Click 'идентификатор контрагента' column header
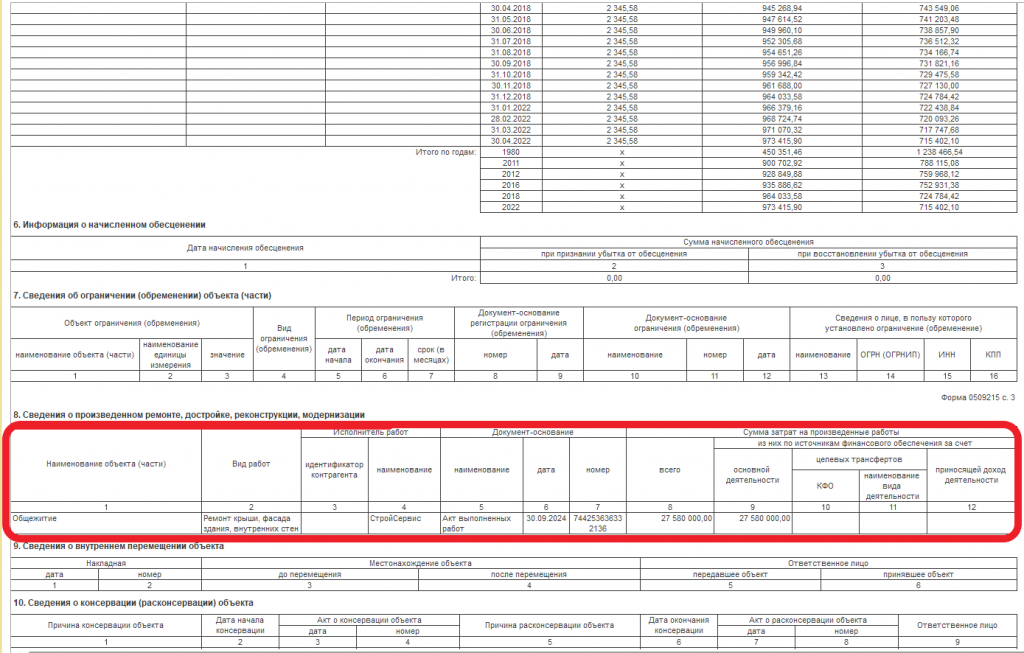The width and height of the screenshot is (1024, 653). pos(334,470)
